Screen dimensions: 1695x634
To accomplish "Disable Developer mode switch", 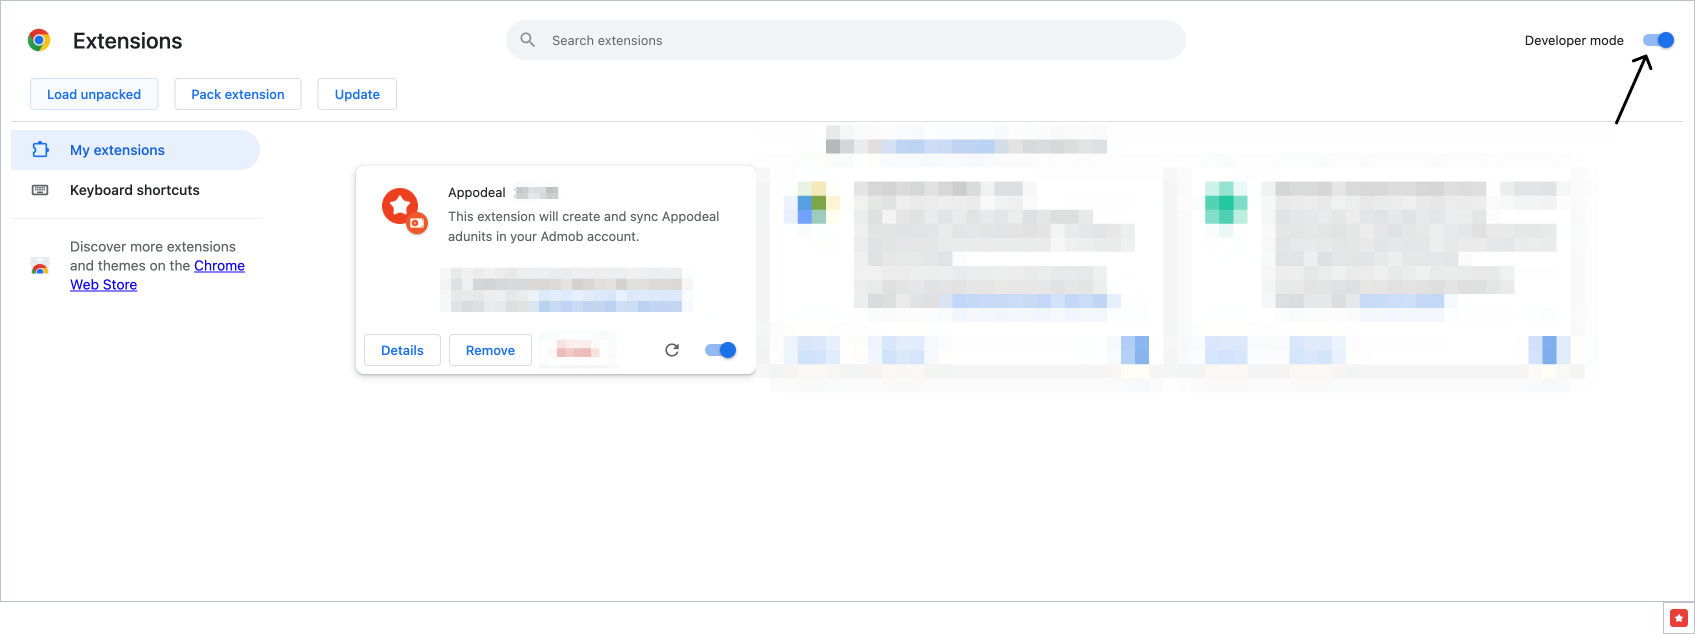I will point(1658,40).
